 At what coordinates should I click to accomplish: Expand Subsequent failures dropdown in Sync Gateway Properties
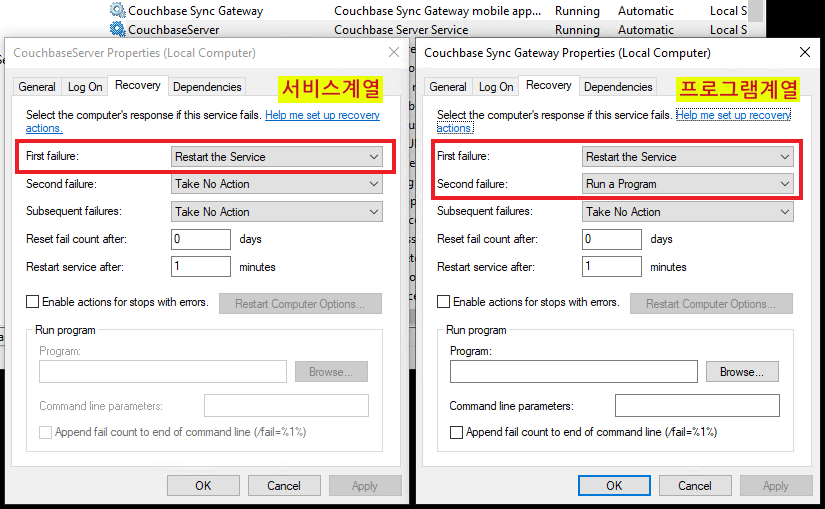click(x=688, y=212)
